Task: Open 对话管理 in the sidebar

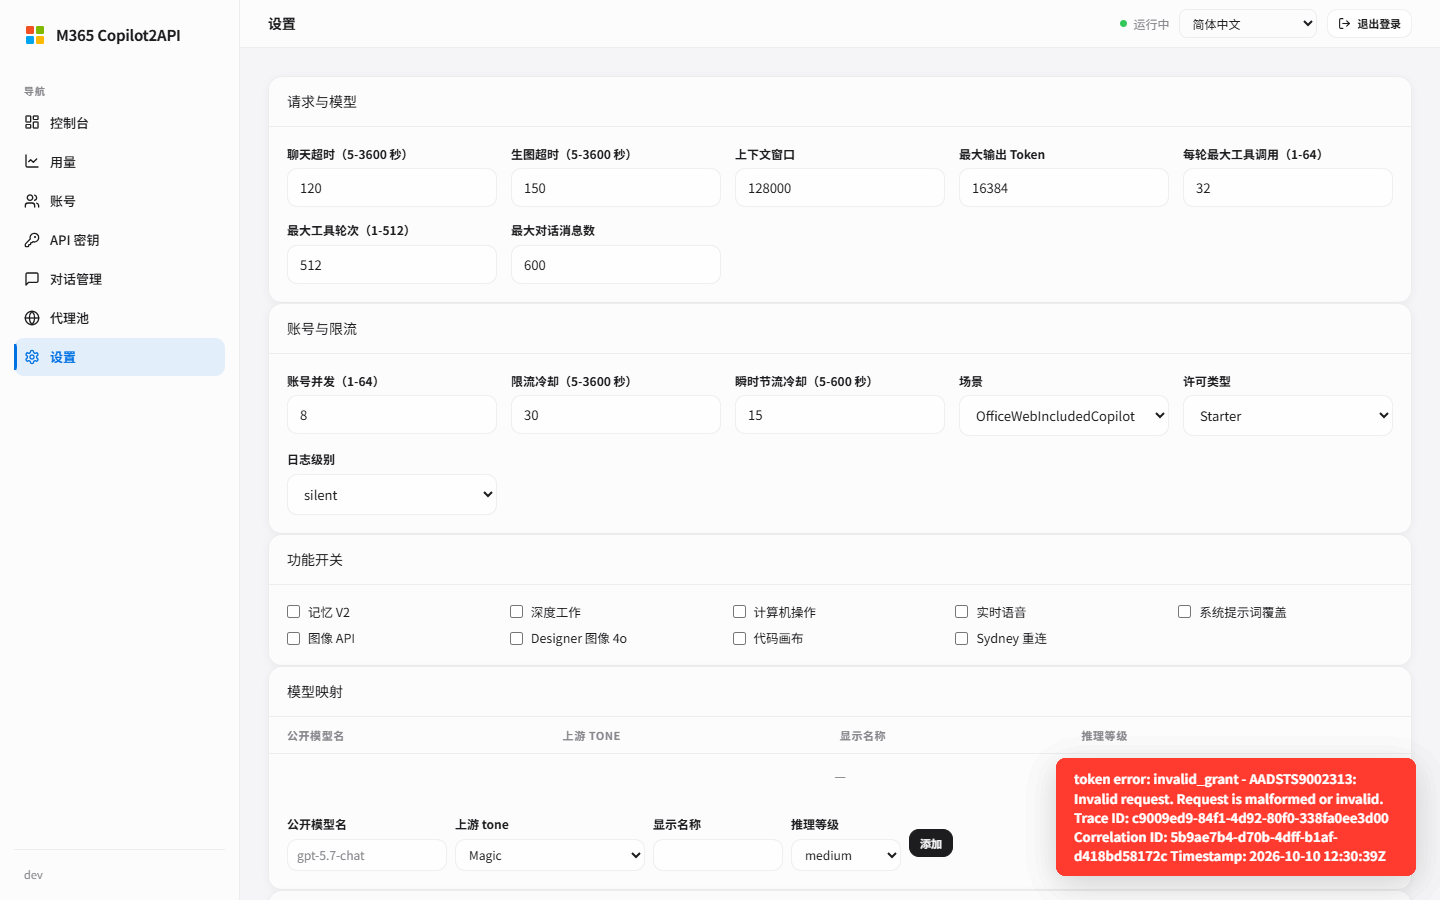Action: [119, 278]
